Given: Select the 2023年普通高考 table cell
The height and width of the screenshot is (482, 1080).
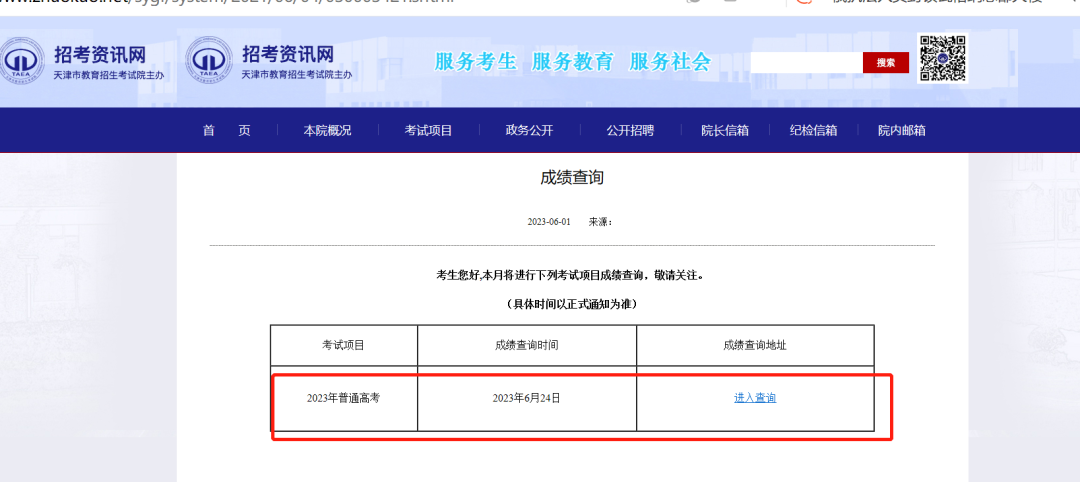Looking at the screenshot, I should coord(344,398).
